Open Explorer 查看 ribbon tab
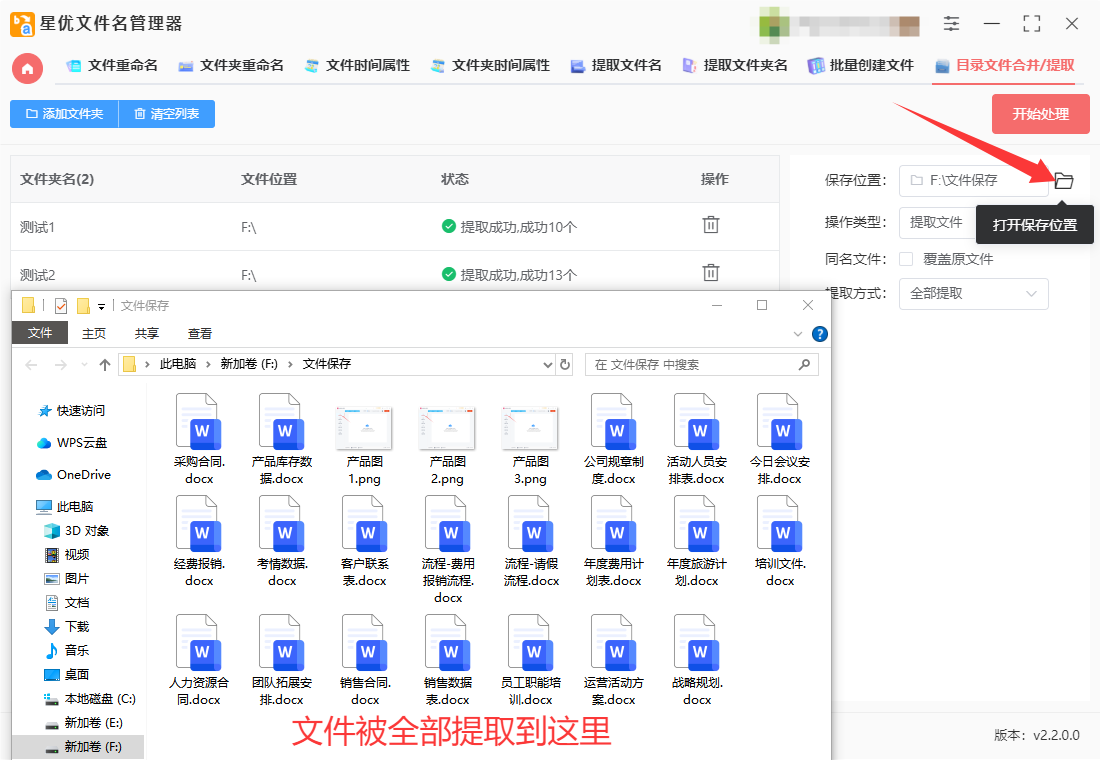Image resolution: width=1100 pixels, height=760 pixels. (200, 333)
